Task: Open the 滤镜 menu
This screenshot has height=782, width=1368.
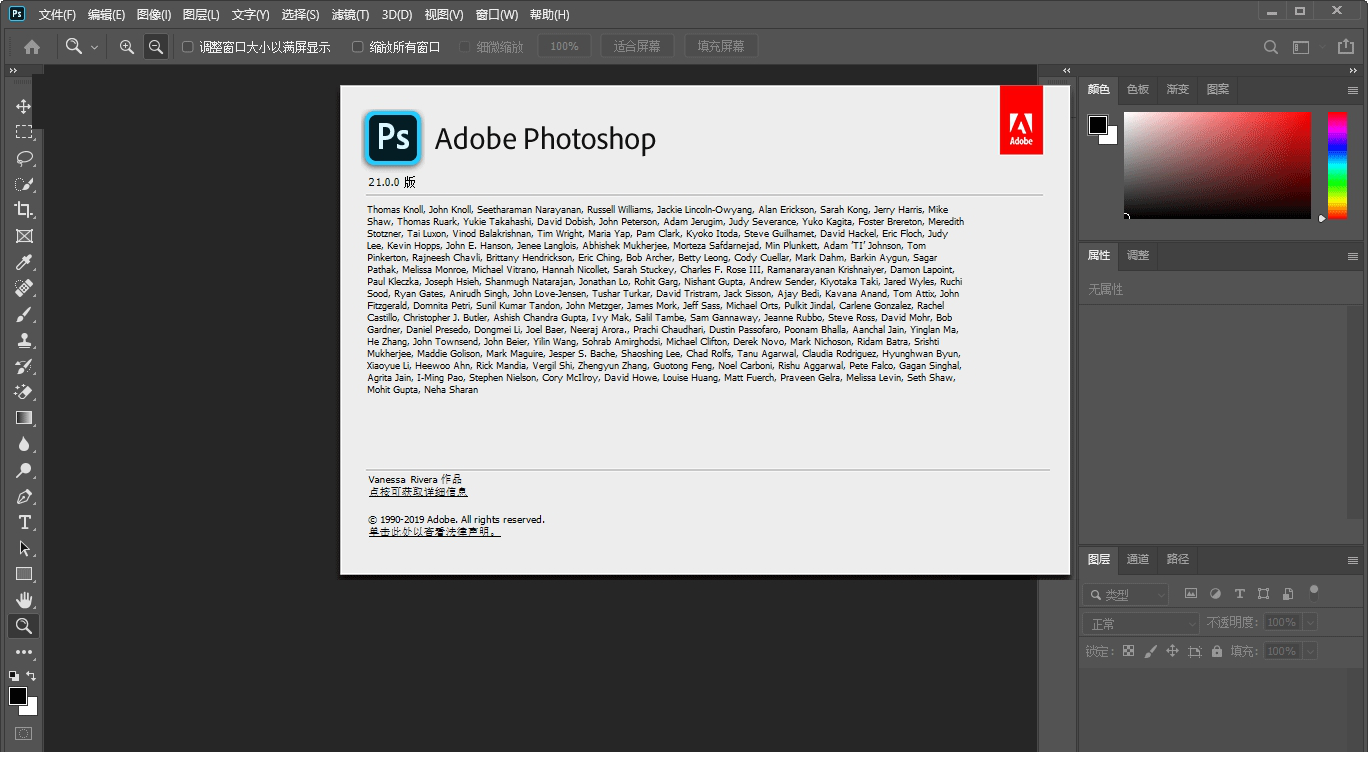Action: (x=351, y=14)
